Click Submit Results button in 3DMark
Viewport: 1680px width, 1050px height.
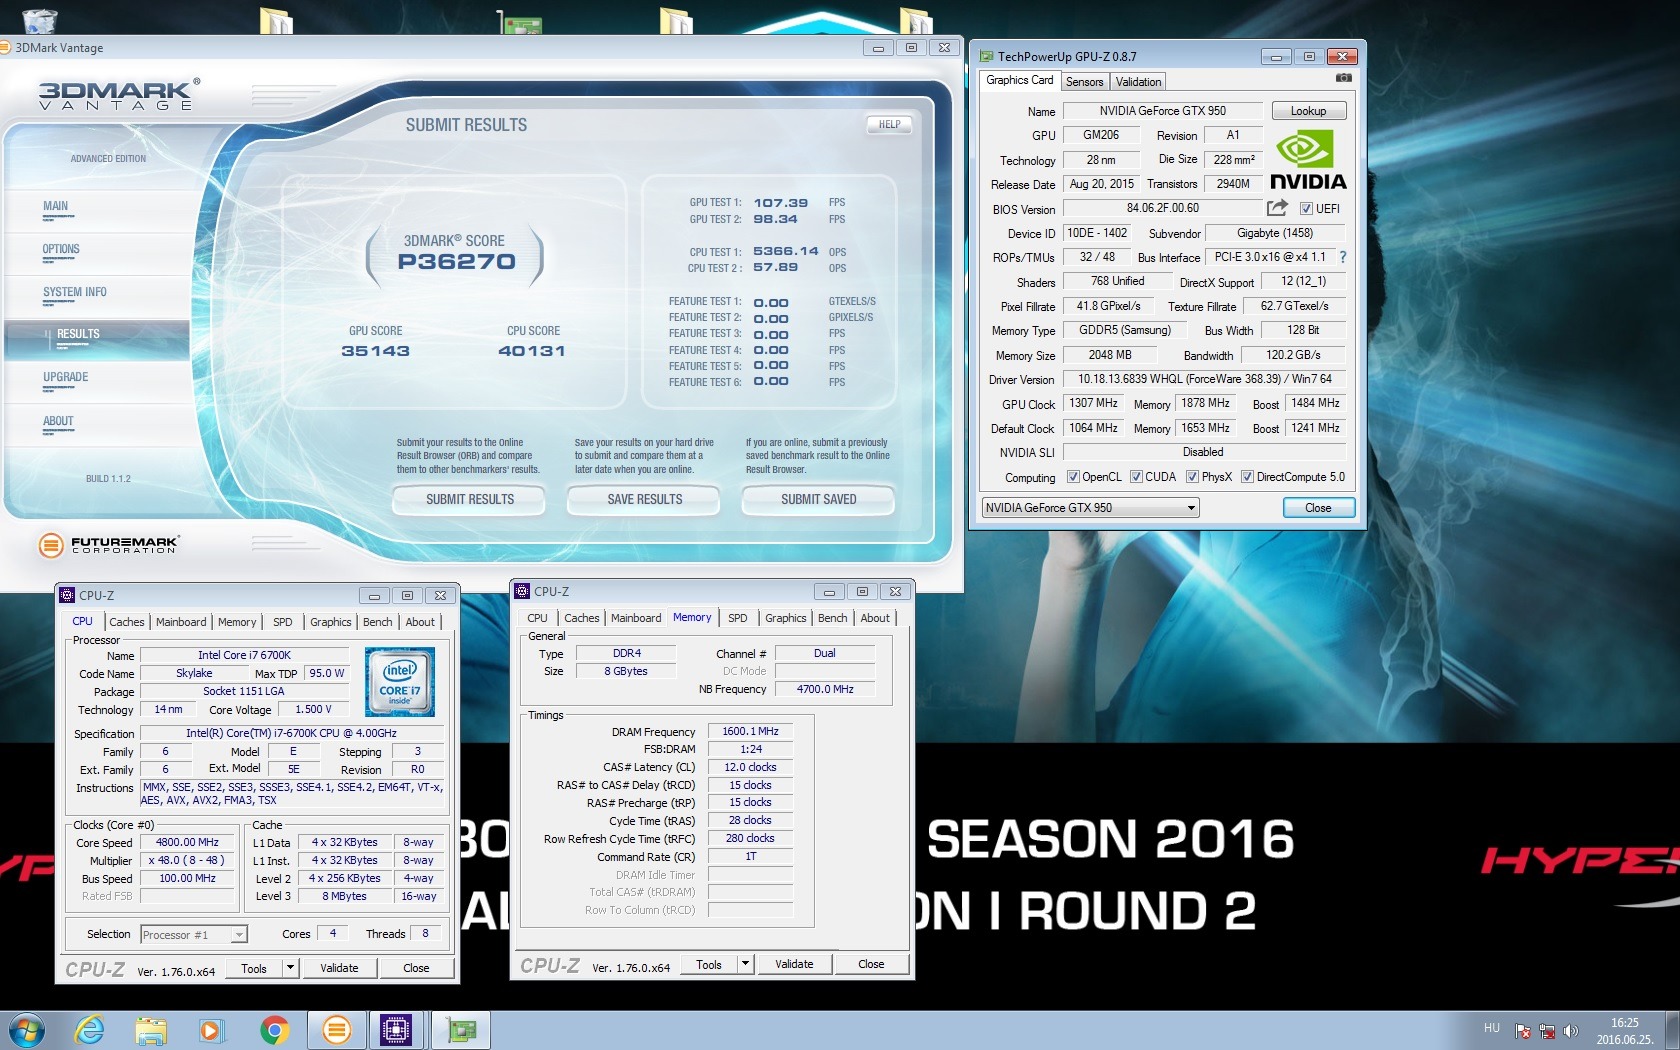[470, 499]
